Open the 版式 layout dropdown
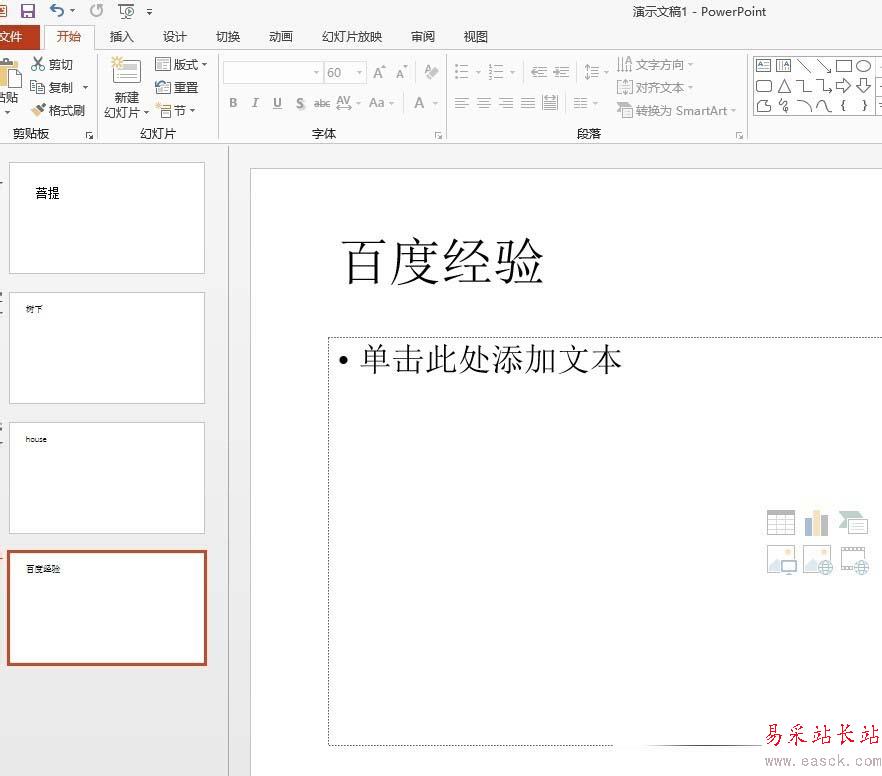 [x=181, y=64]
